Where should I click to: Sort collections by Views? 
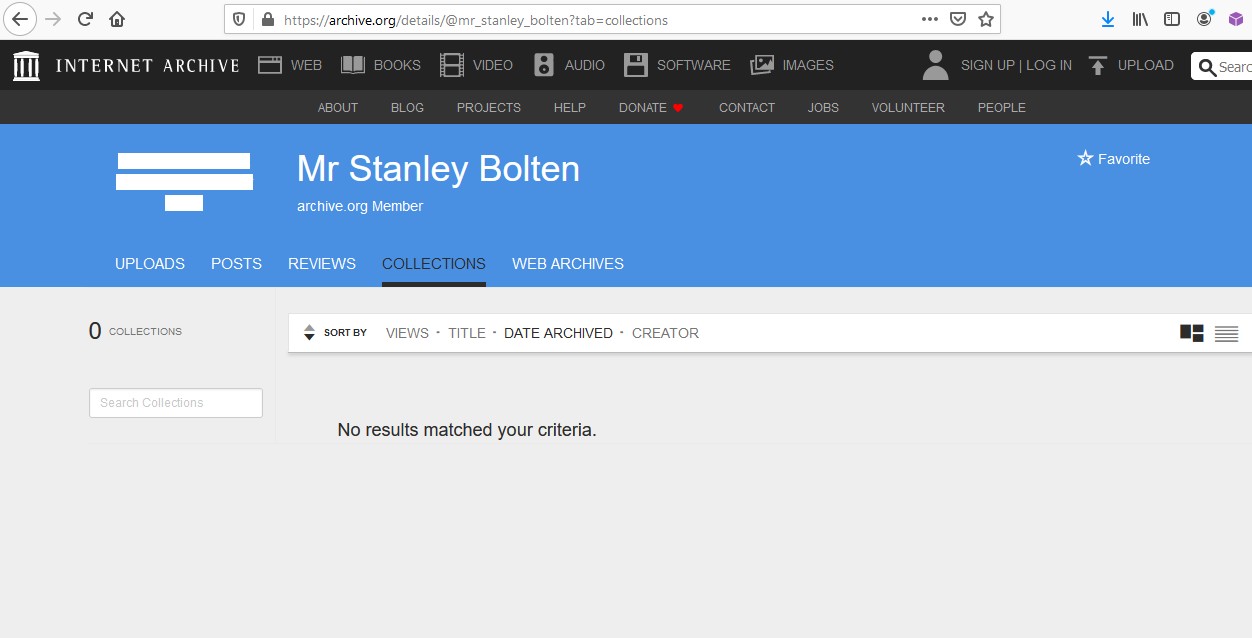pyautogui.click(x=407, y=333)
